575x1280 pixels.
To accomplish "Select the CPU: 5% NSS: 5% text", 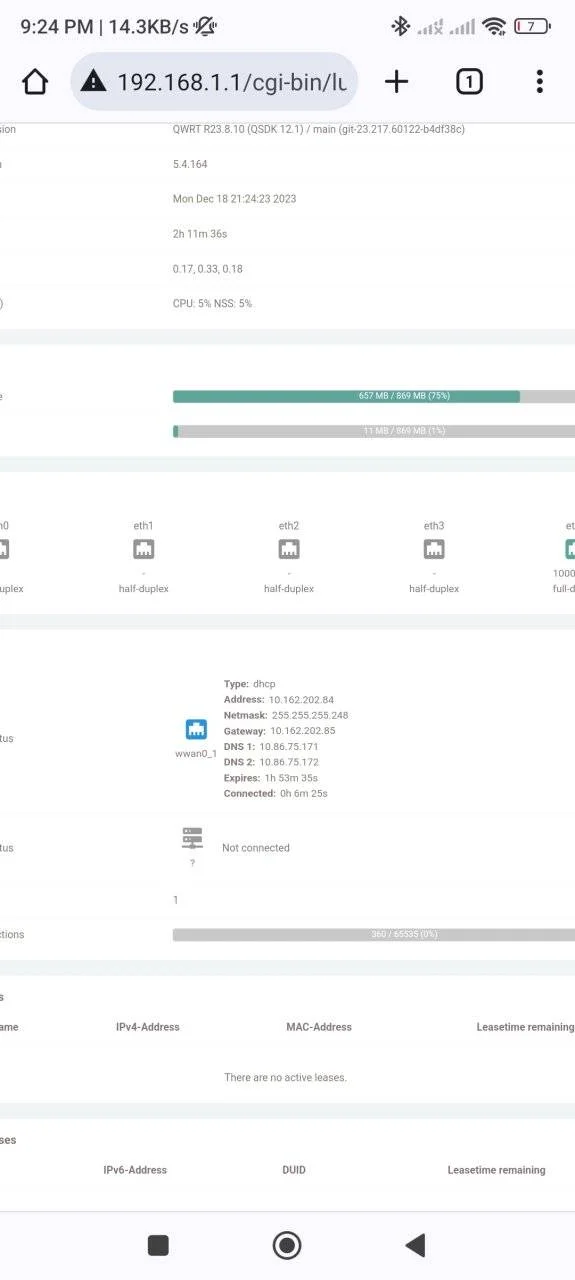I will 212,303.
